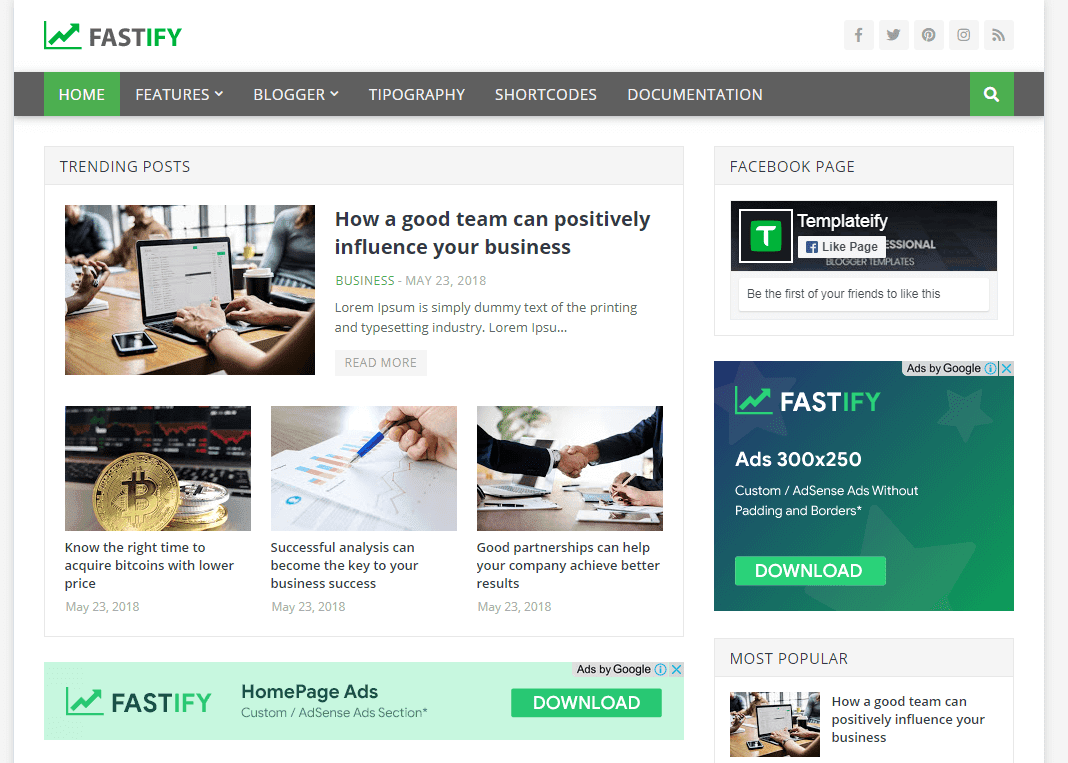This screenshot has height=763, width=1068.
Task: Click the Read More button
Action: (381, 363)
